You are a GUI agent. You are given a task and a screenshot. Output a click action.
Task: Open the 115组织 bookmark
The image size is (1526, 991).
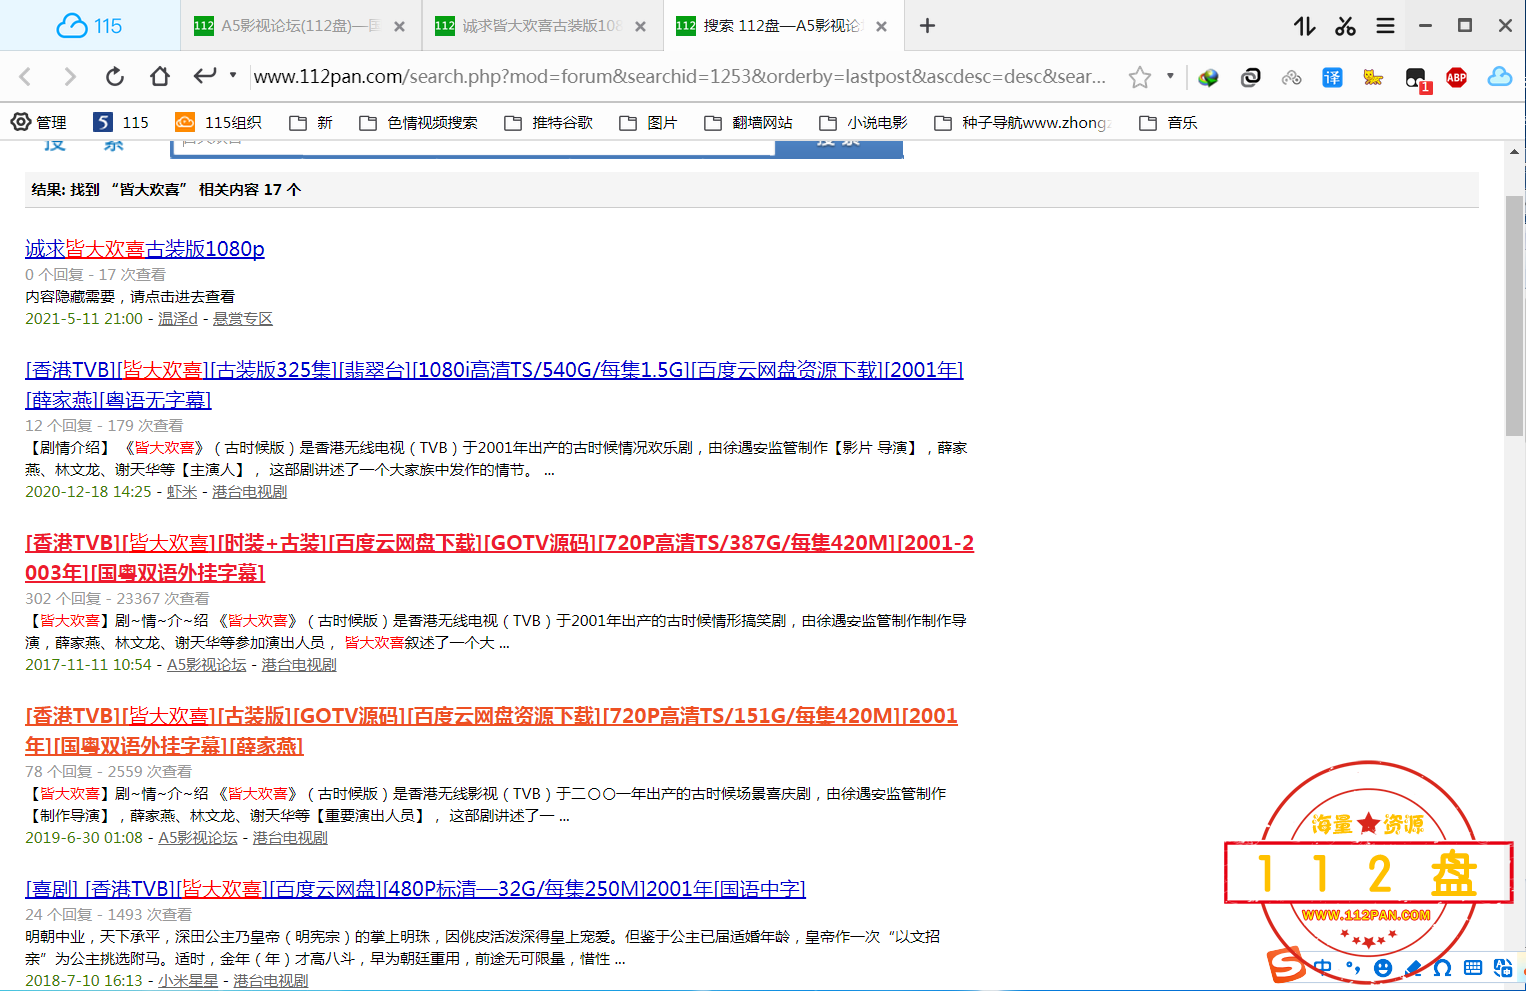tap(218, 122)
